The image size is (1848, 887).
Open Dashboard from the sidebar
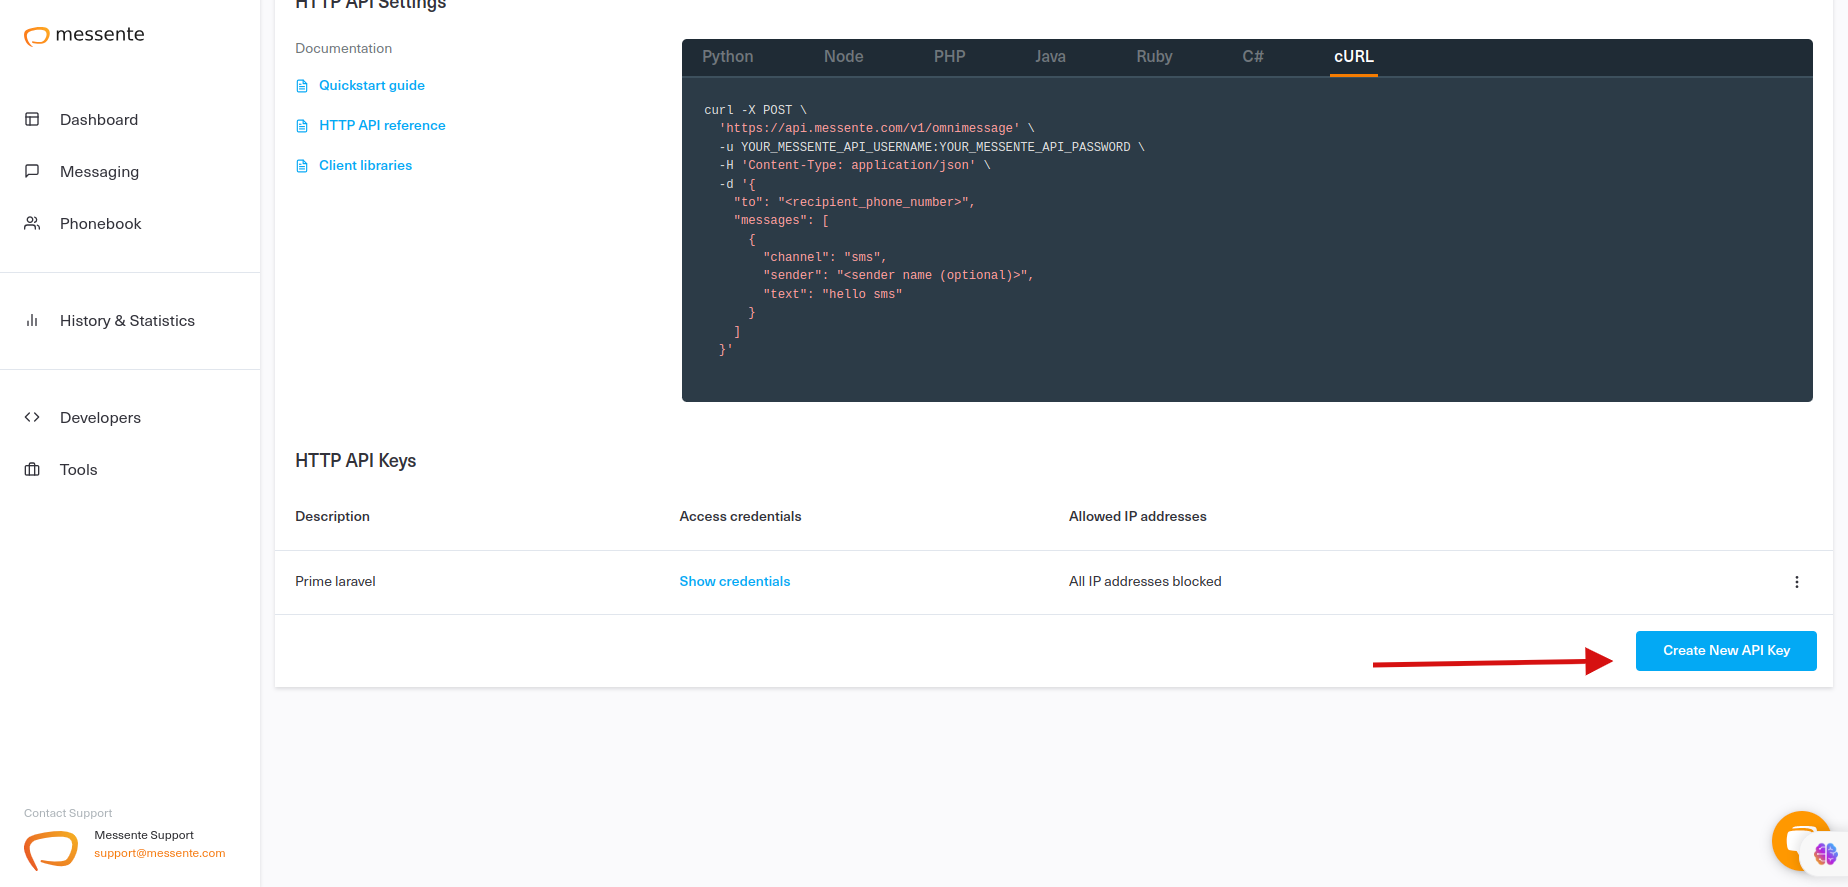(99, 119)
